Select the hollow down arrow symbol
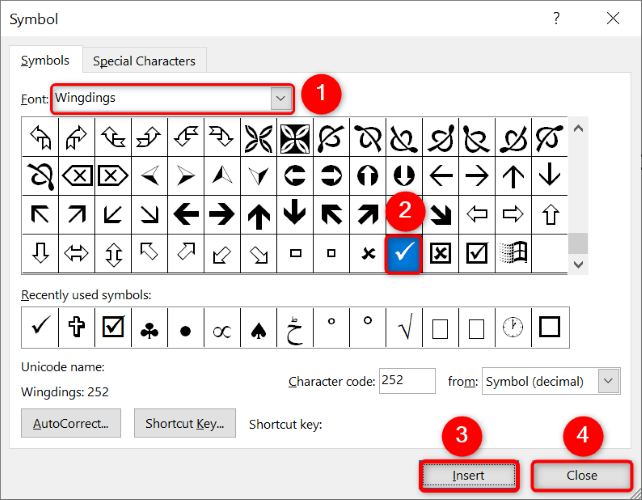Image resolution: width=642 pixels, height=500 pixels. tap(40, 253)
